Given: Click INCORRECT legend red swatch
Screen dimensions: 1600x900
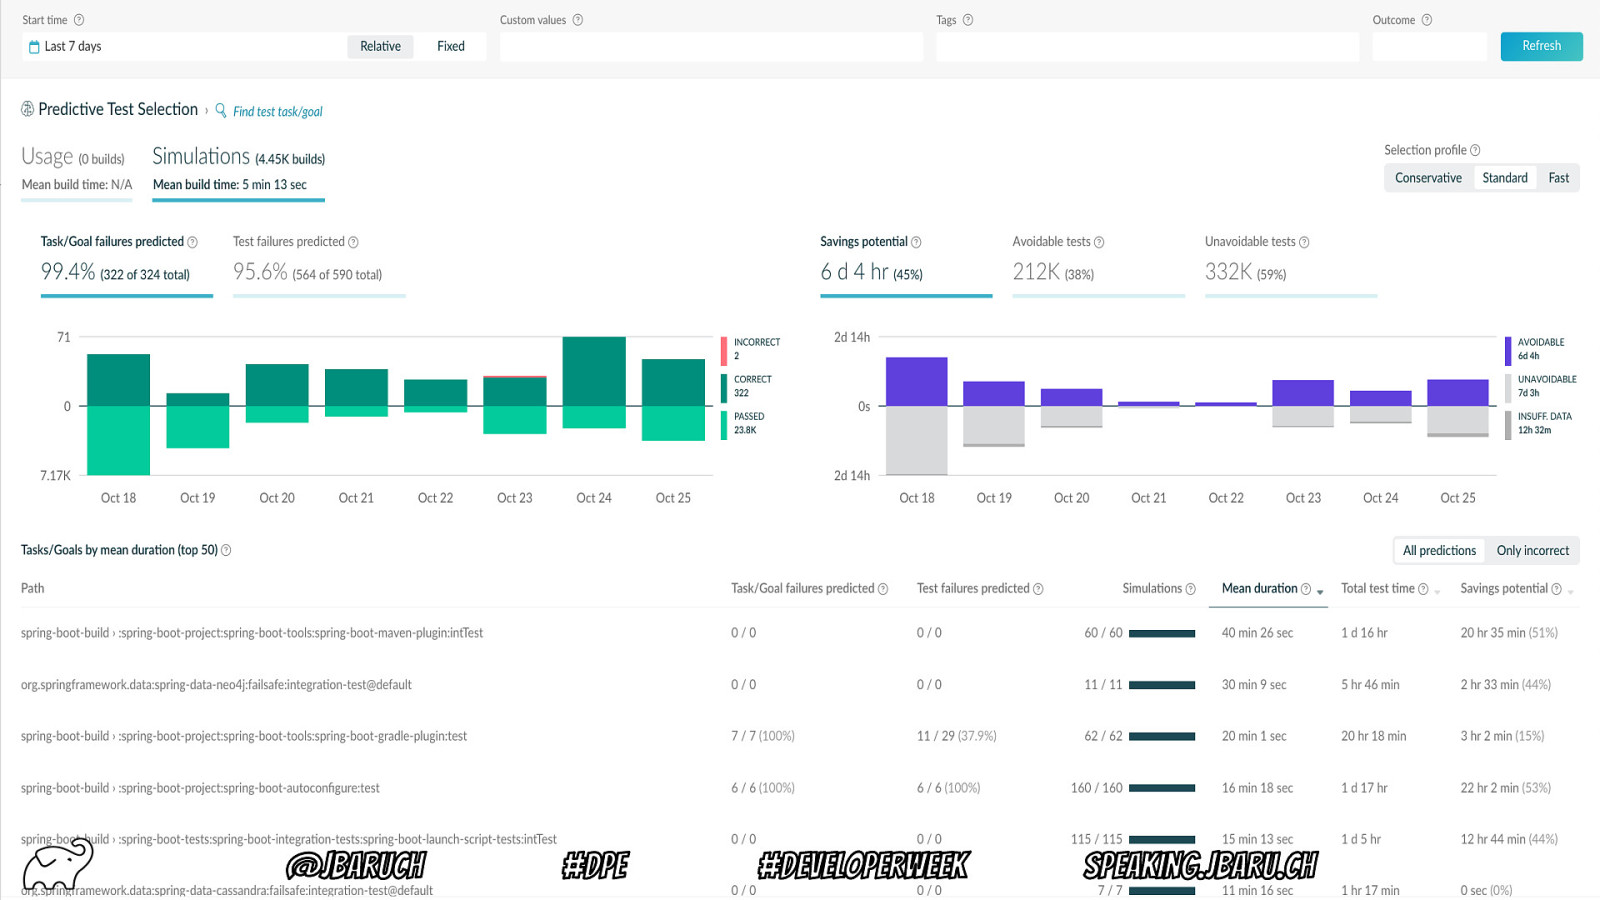Looking at the screenshot, I should point(724,351).
